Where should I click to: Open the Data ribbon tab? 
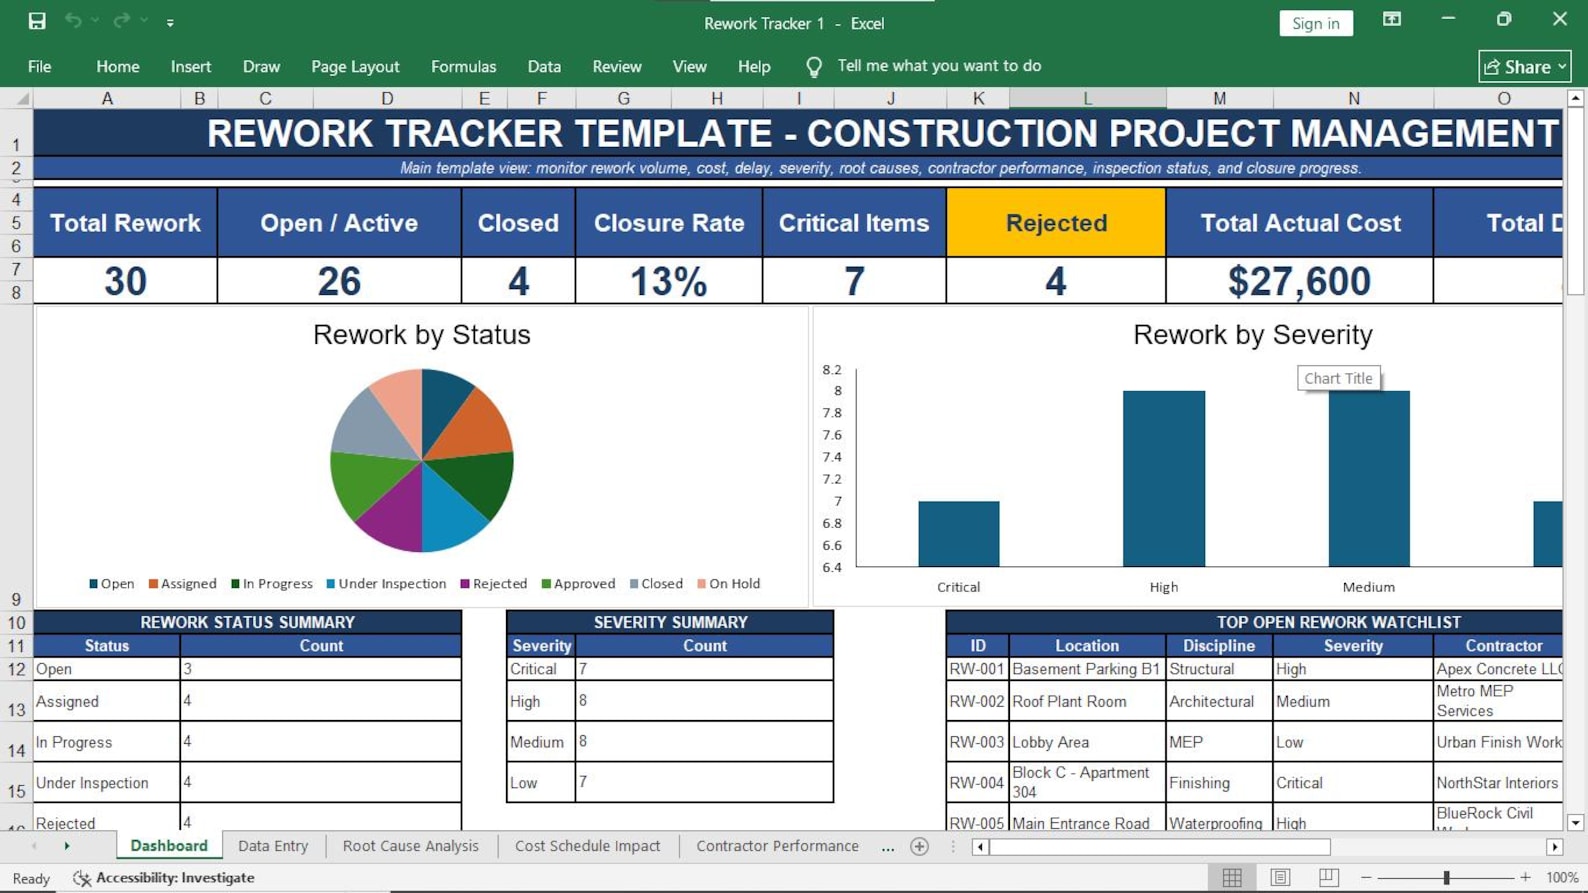point(544,67)
